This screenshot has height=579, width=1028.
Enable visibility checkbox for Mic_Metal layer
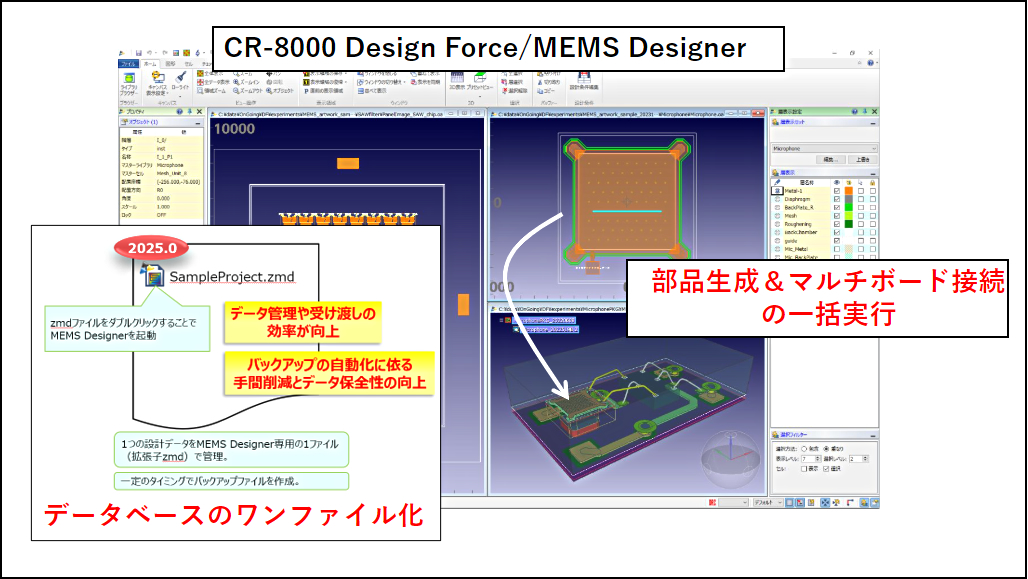837,249
